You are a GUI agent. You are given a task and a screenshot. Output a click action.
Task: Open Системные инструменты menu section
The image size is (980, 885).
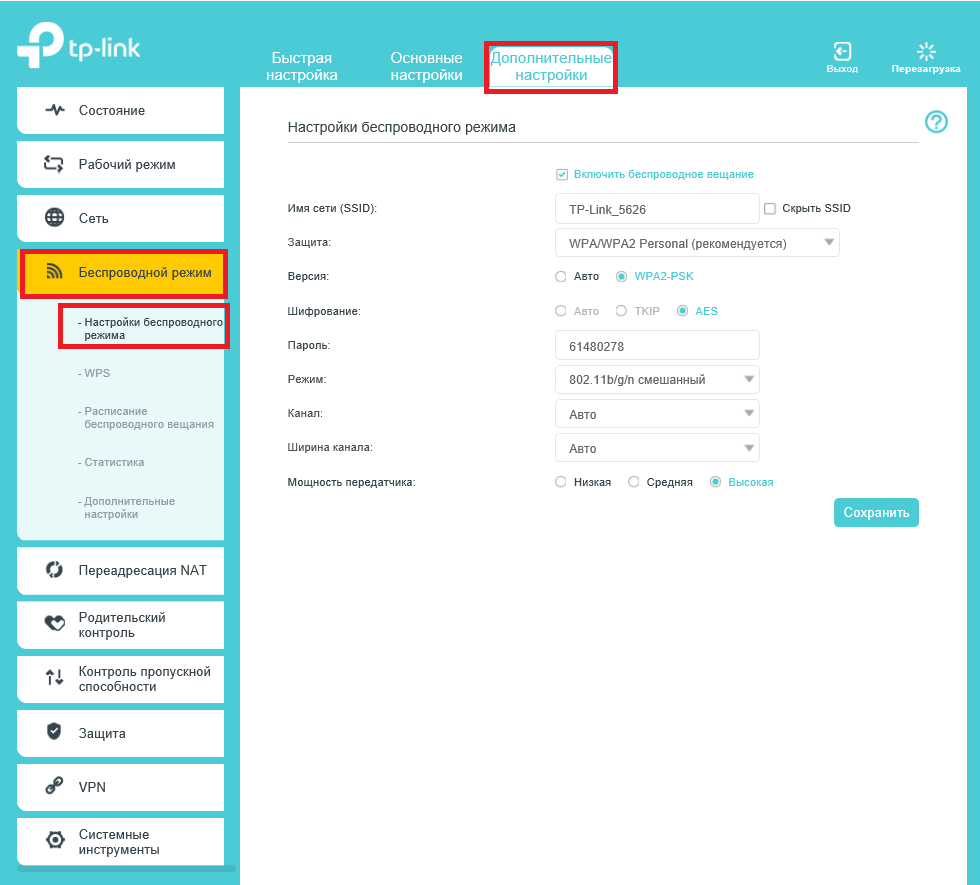coord(121,841)
